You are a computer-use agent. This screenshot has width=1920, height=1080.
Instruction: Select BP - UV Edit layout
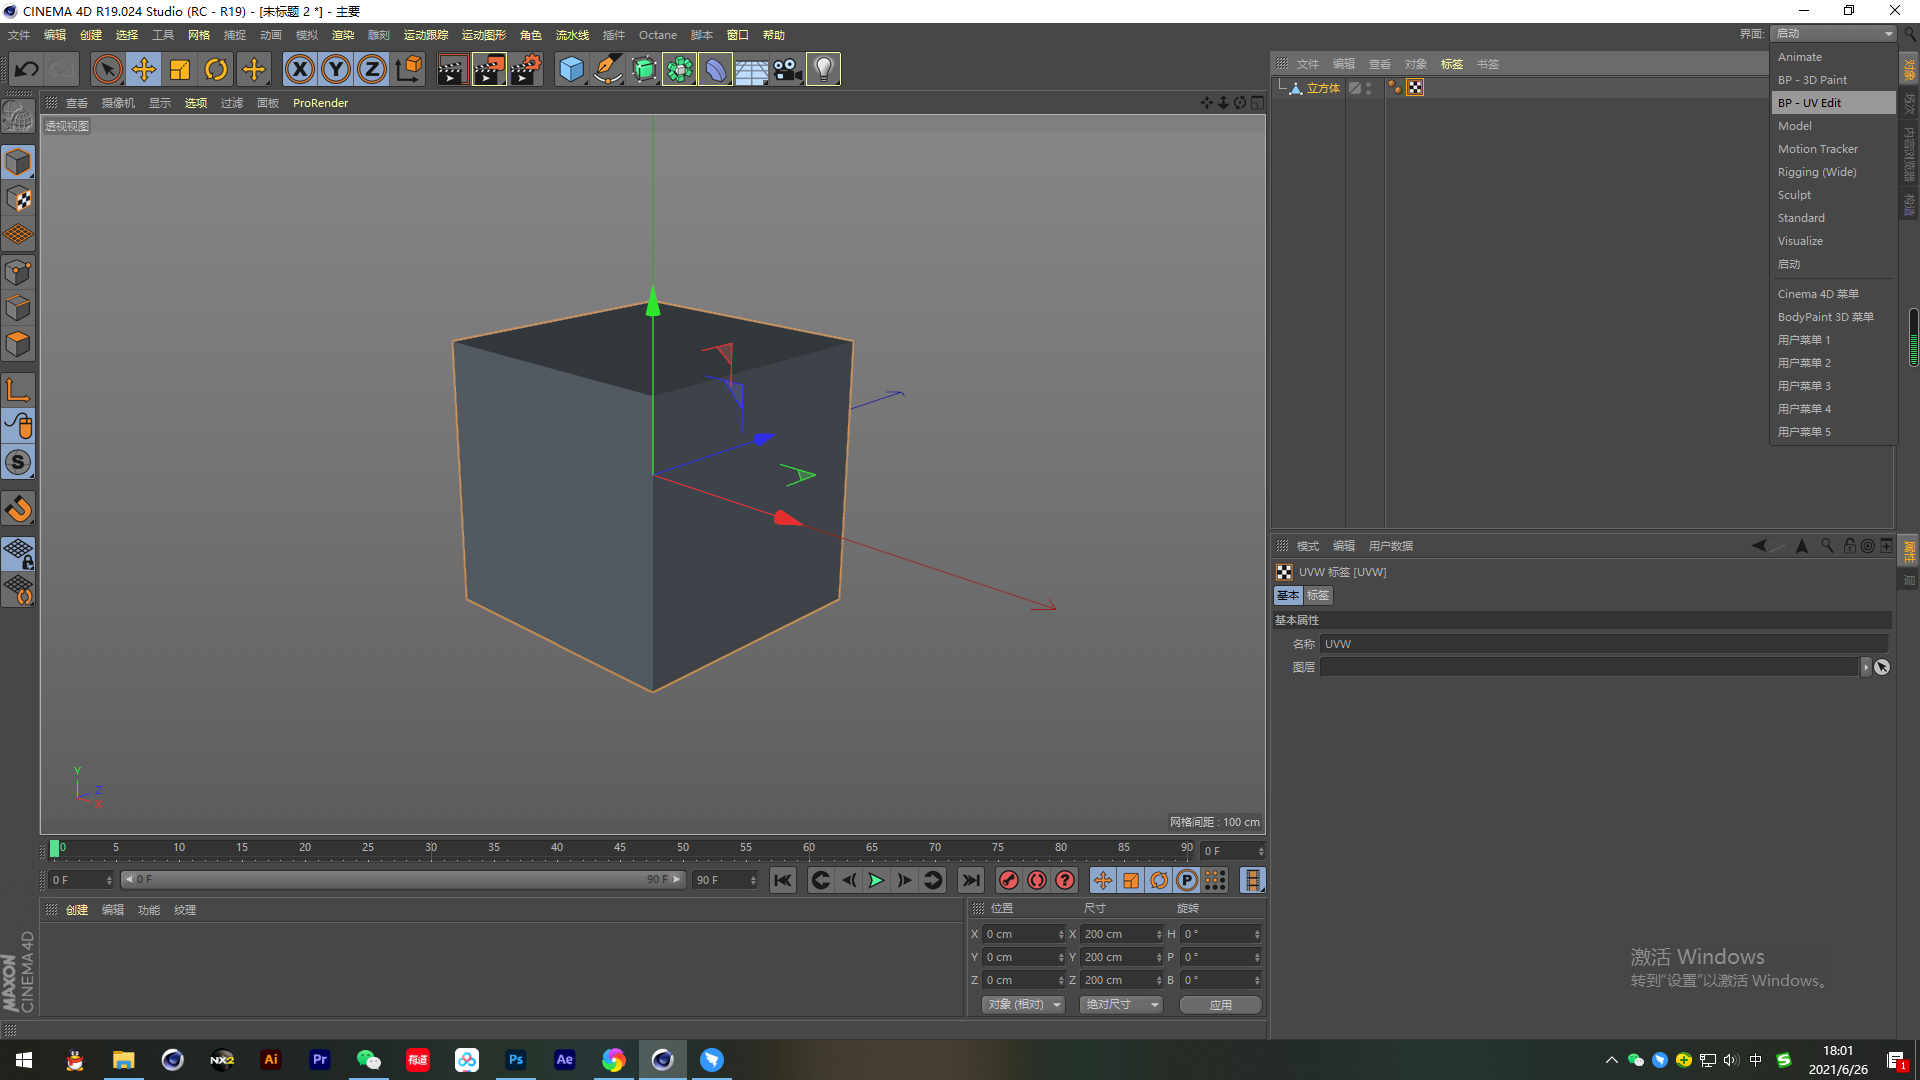tap(1809, 103)
